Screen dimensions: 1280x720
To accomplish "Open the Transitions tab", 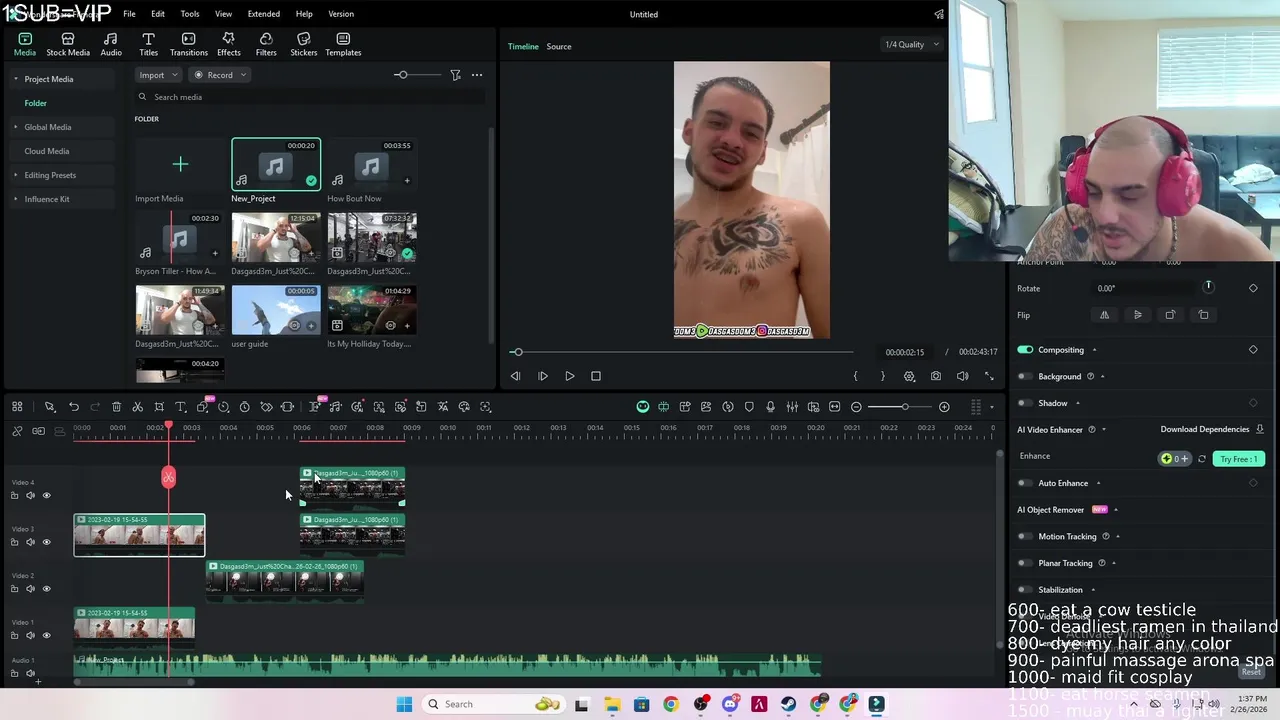I will point(188,45).
